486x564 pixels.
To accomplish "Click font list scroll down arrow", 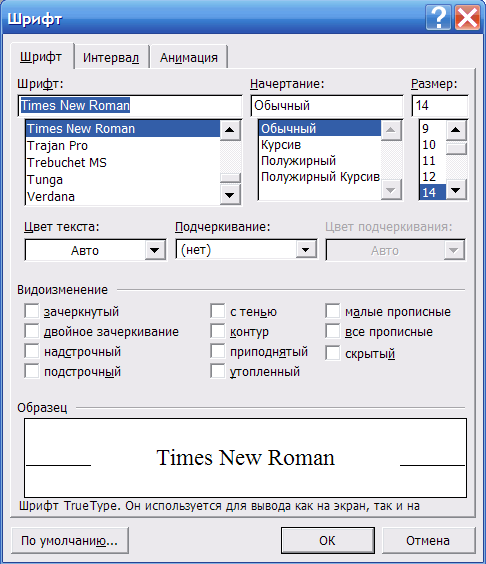I will point(230,195).
